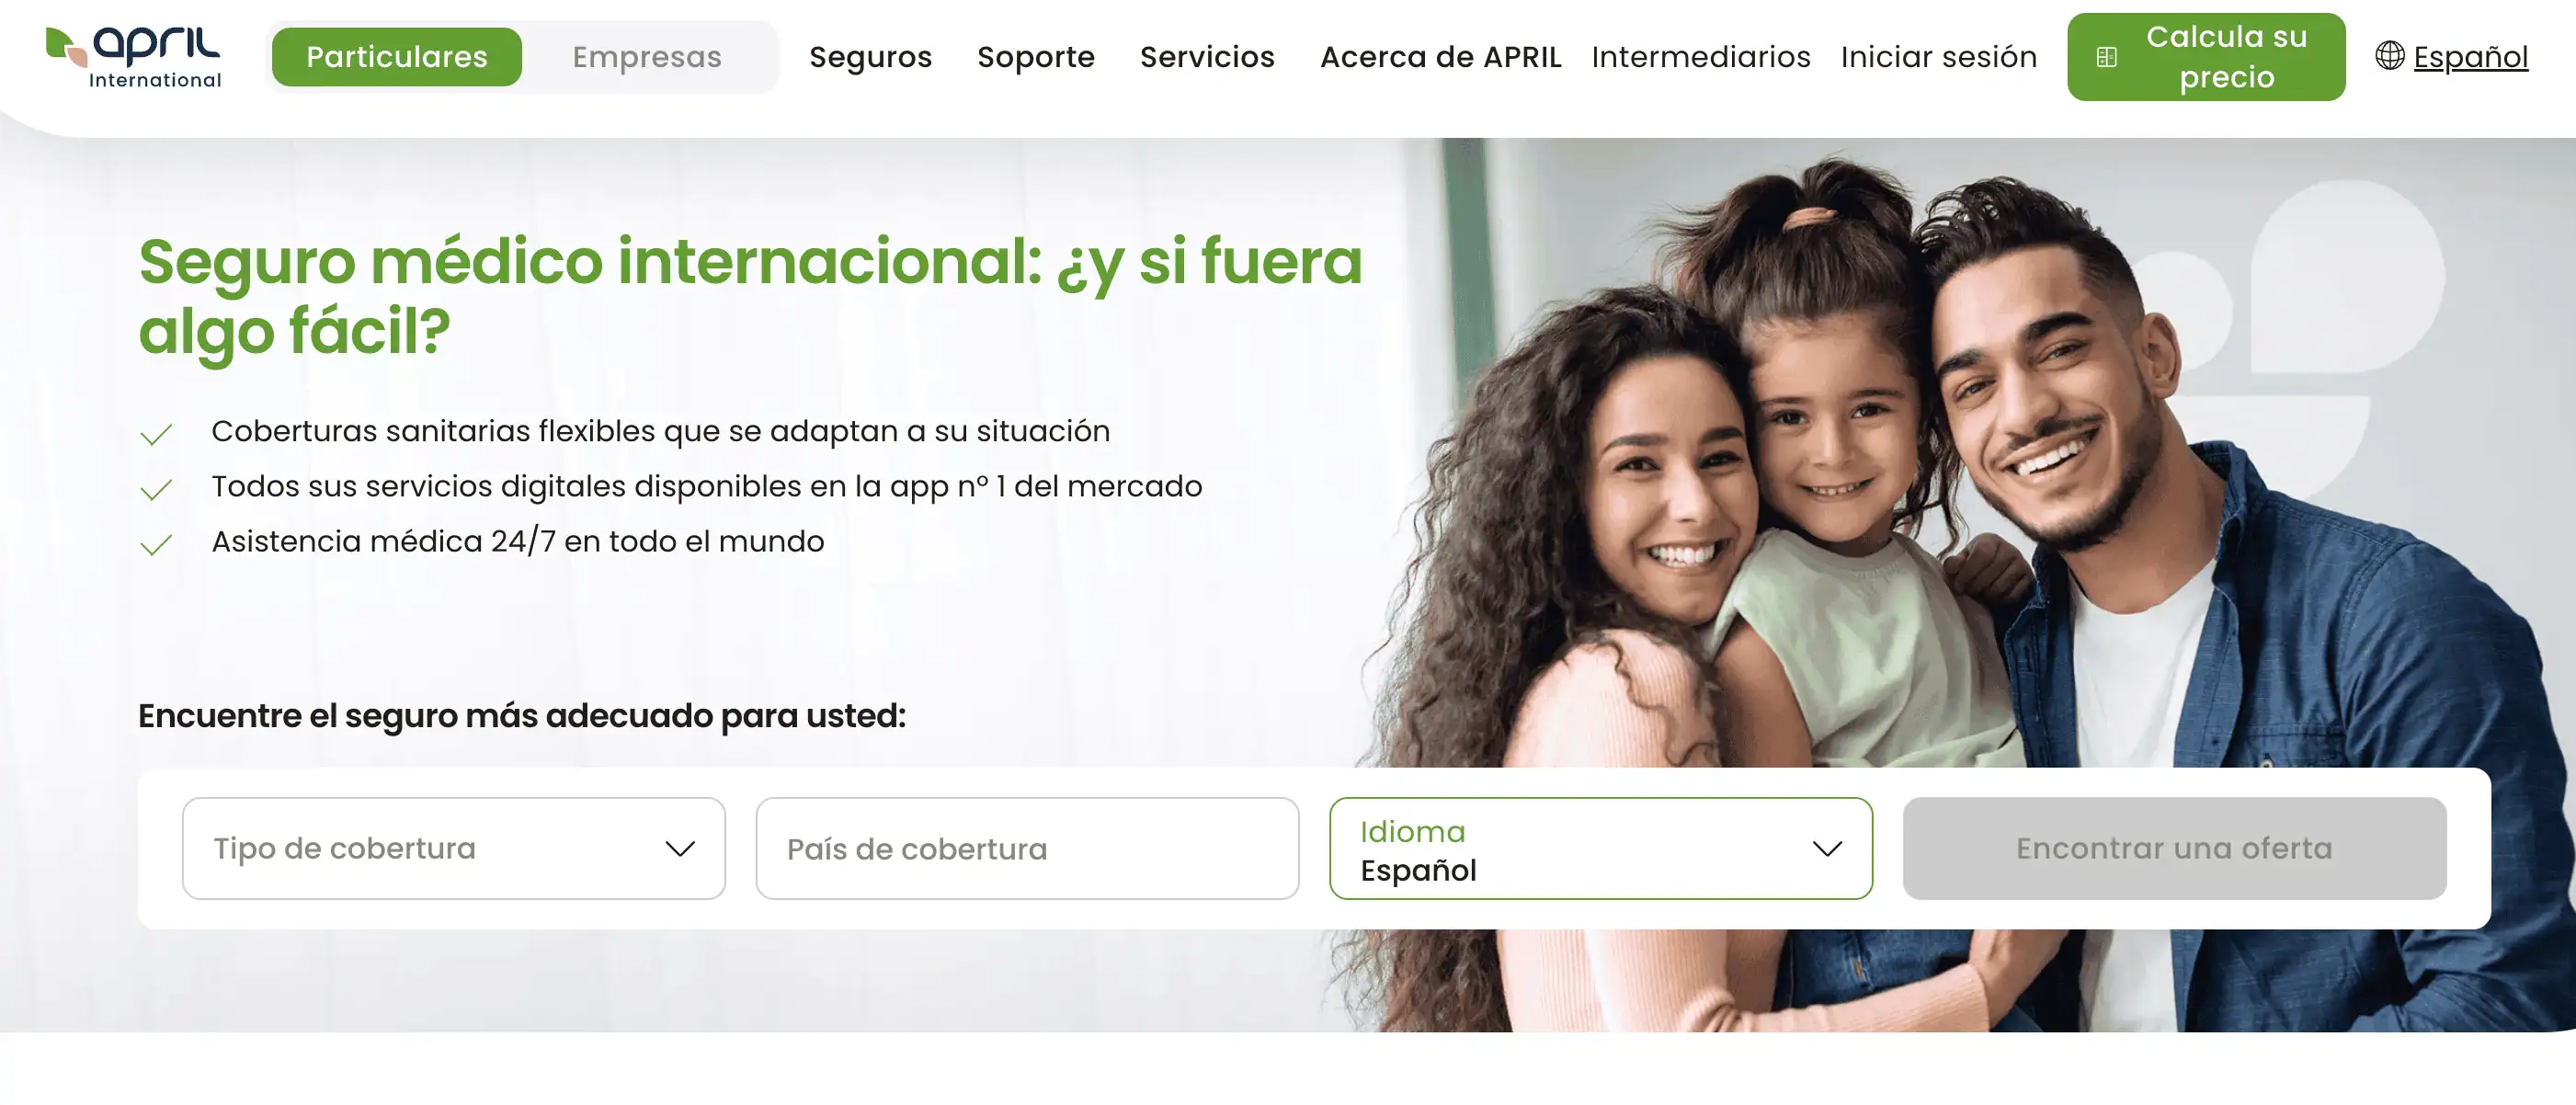This screenshot has height=1105, width=2576.
Task: Open the Acerca de APRIL menu
Action: (1441, 57)
